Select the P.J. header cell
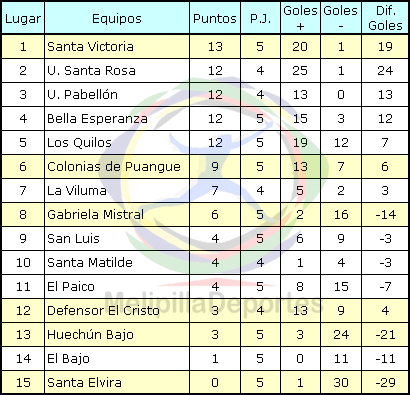 coord(260,18)
